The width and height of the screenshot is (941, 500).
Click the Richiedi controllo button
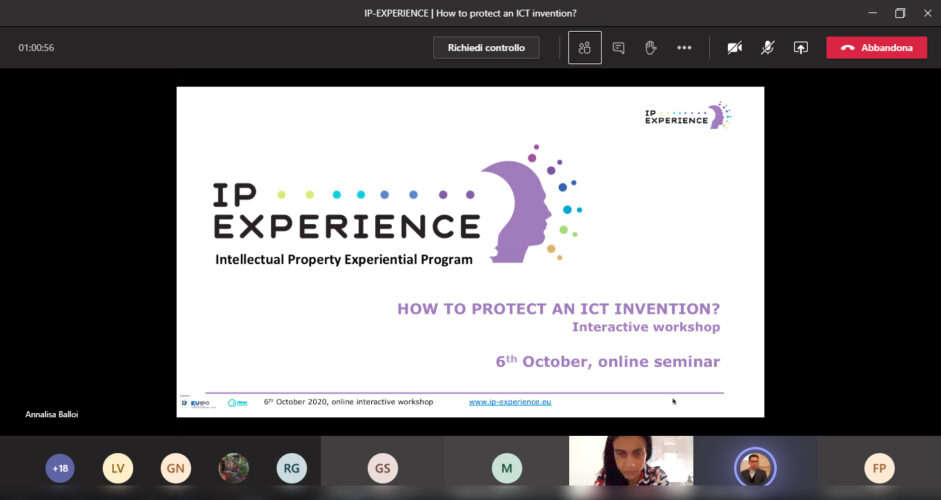[x=486, y=47]
